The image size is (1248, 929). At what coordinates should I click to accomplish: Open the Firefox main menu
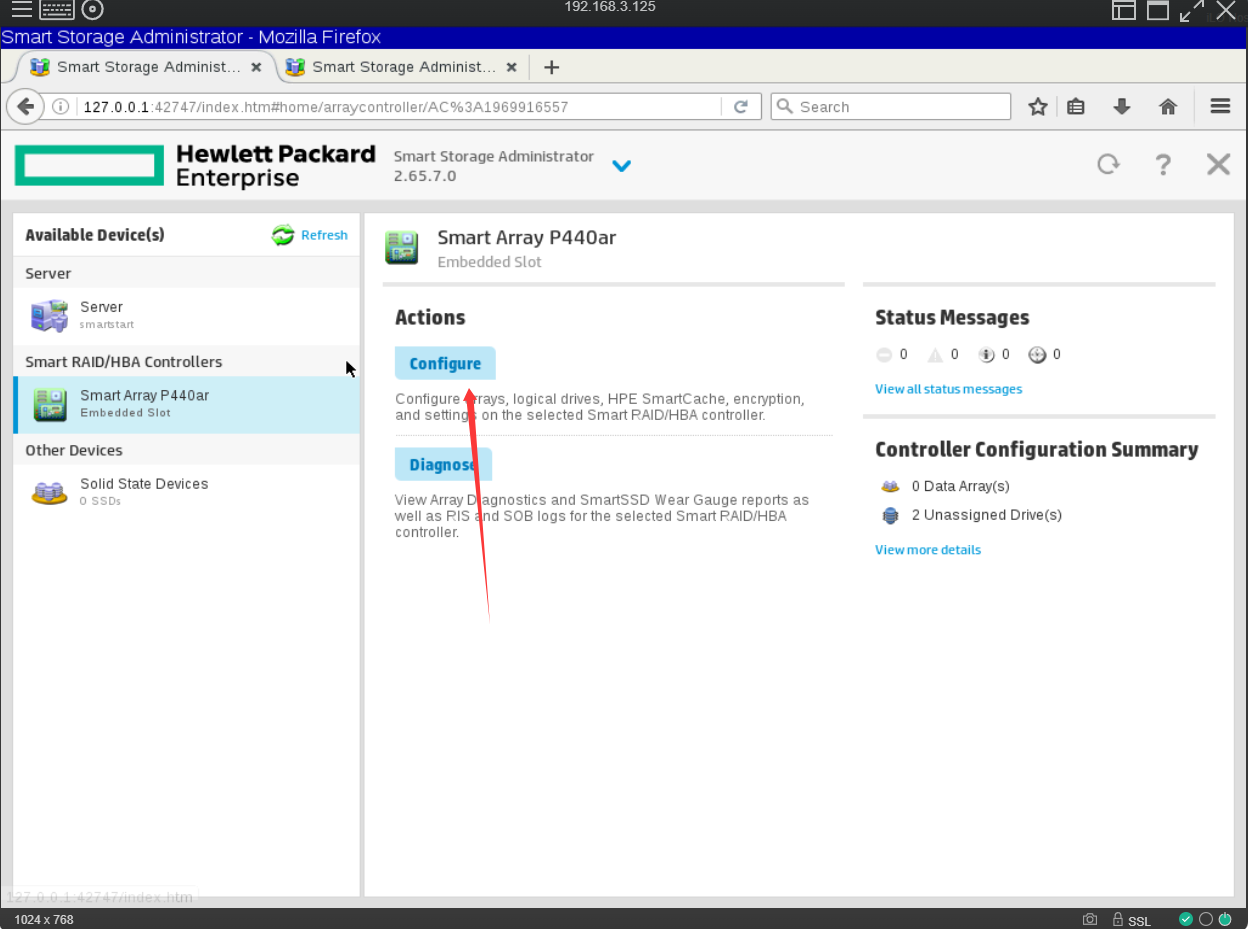[1220, 106]
